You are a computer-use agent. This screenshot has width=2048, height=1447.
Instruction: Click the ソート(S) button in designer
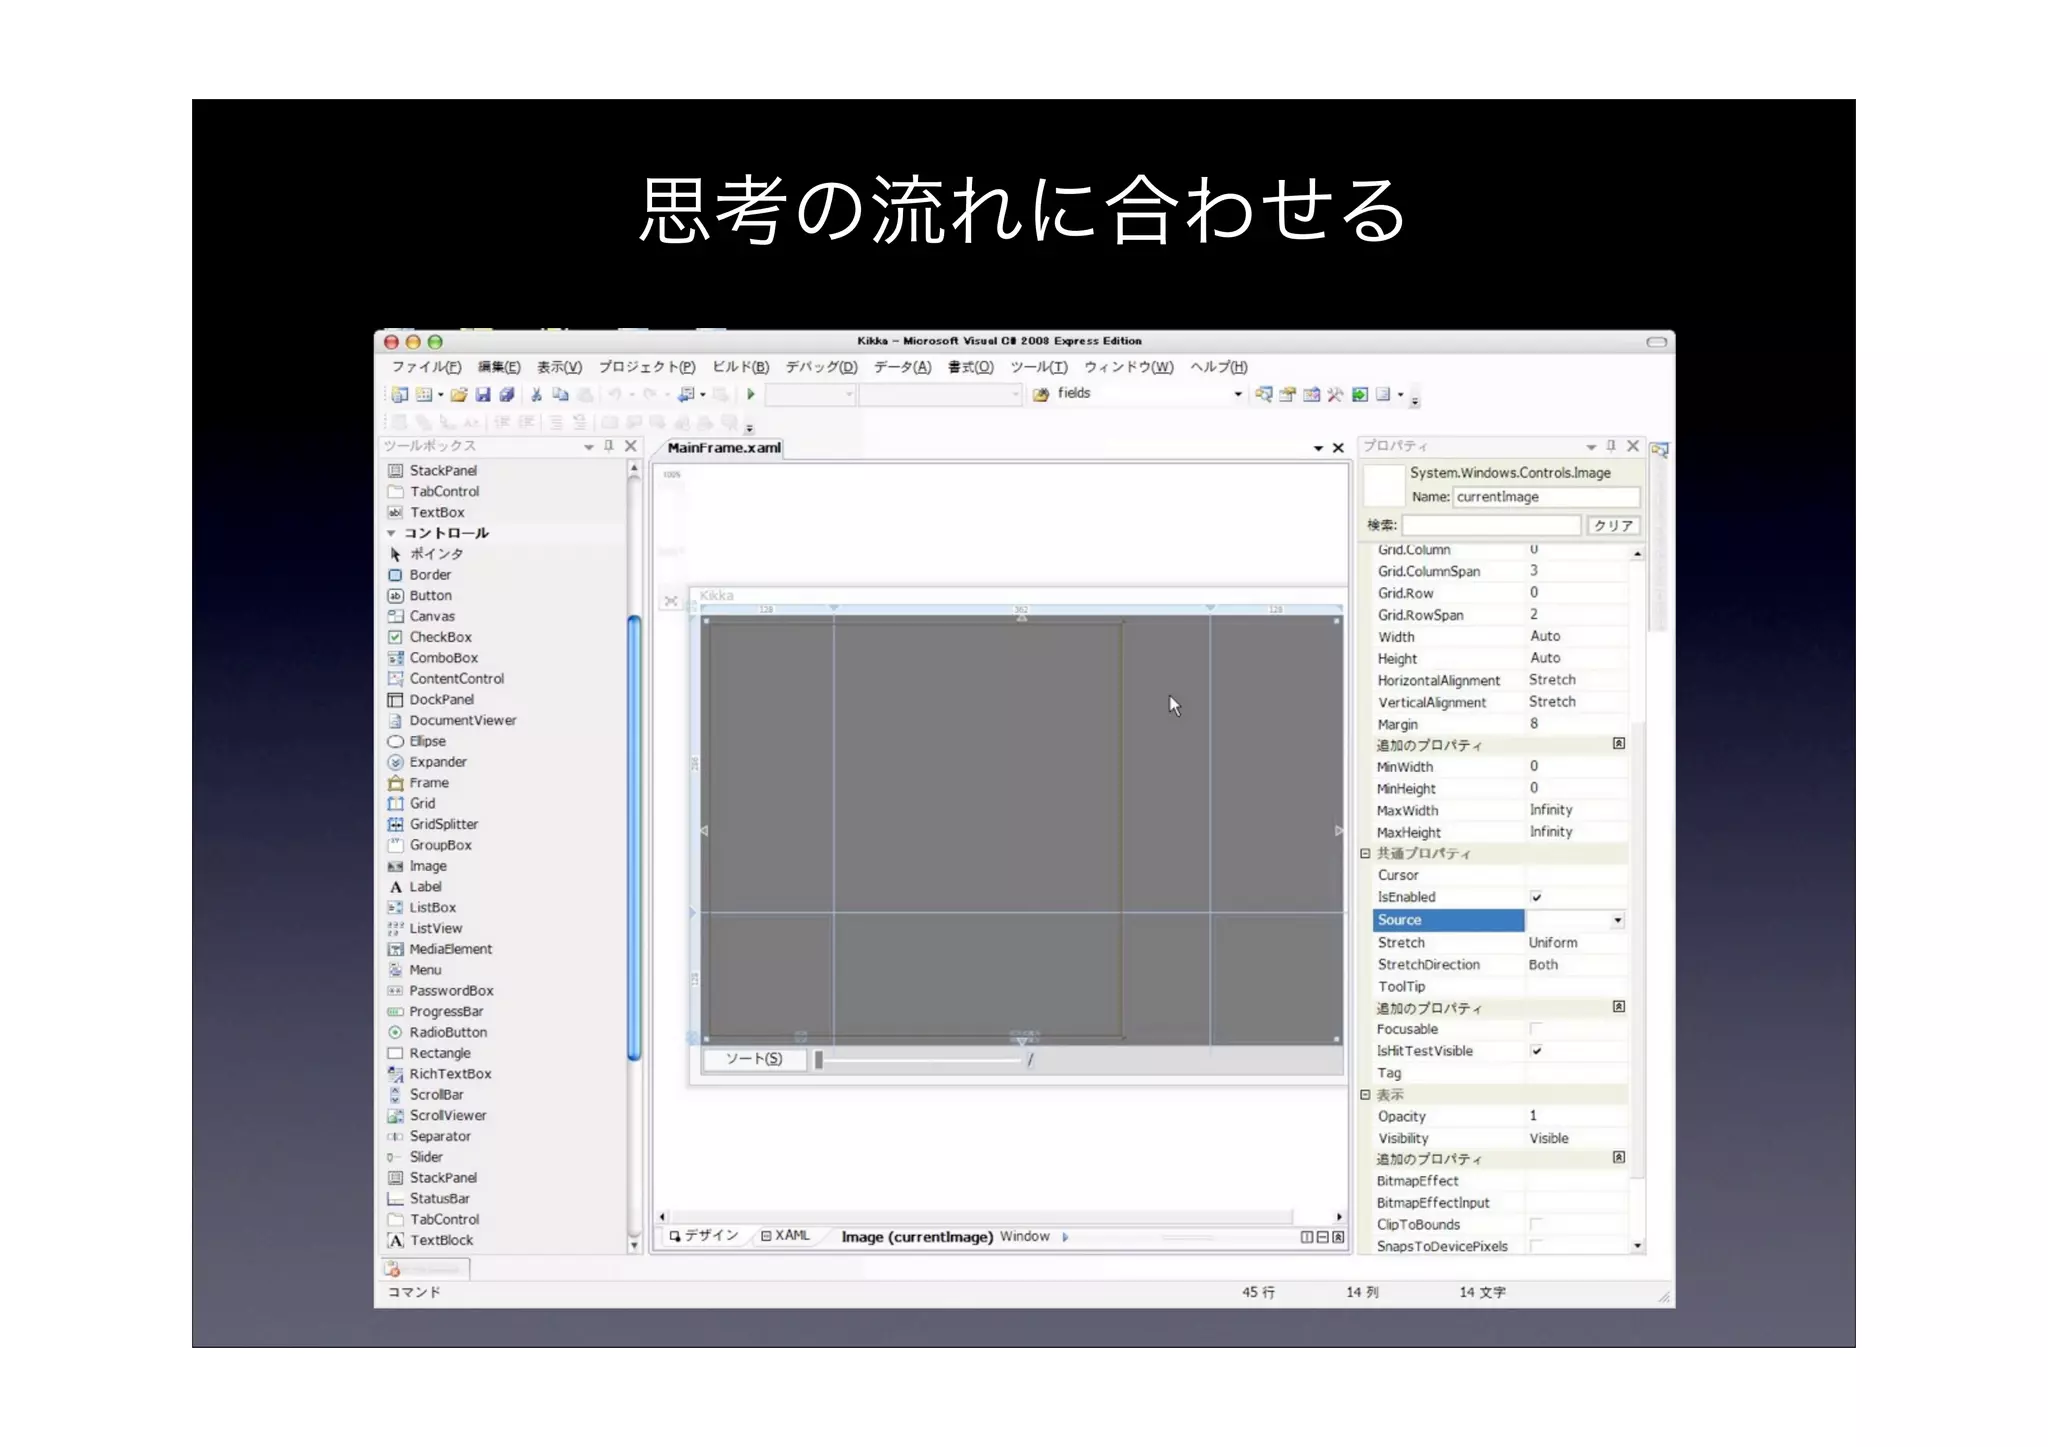754,1059
